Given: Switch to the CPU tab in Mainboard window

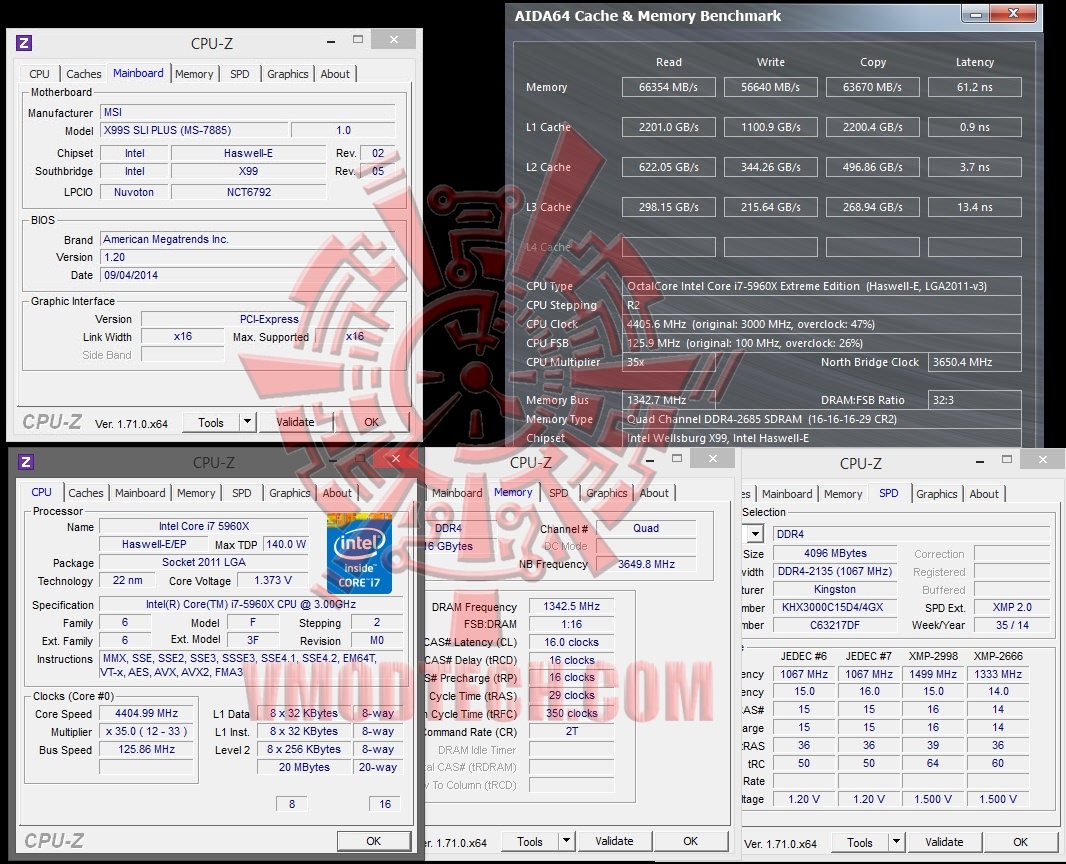Looking at the screenshot, I should tap(39, 73).
